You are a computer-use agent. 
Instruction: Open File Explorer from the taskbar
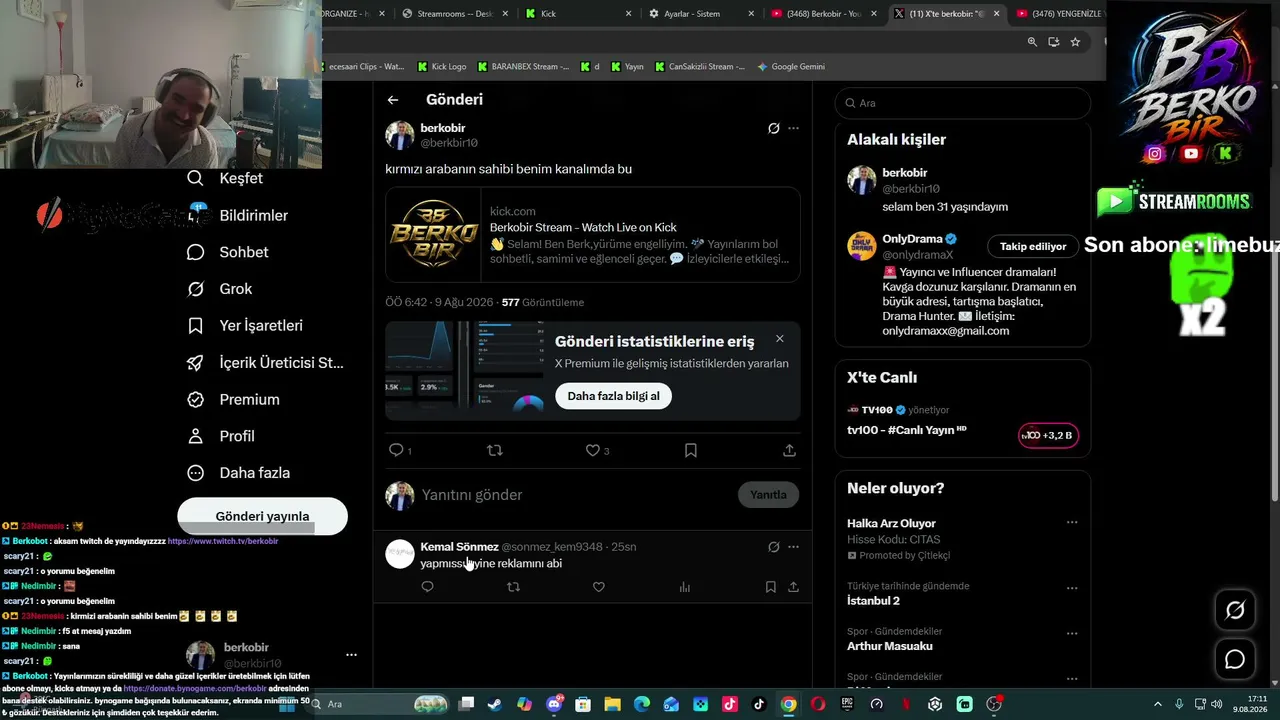point(612,704)
